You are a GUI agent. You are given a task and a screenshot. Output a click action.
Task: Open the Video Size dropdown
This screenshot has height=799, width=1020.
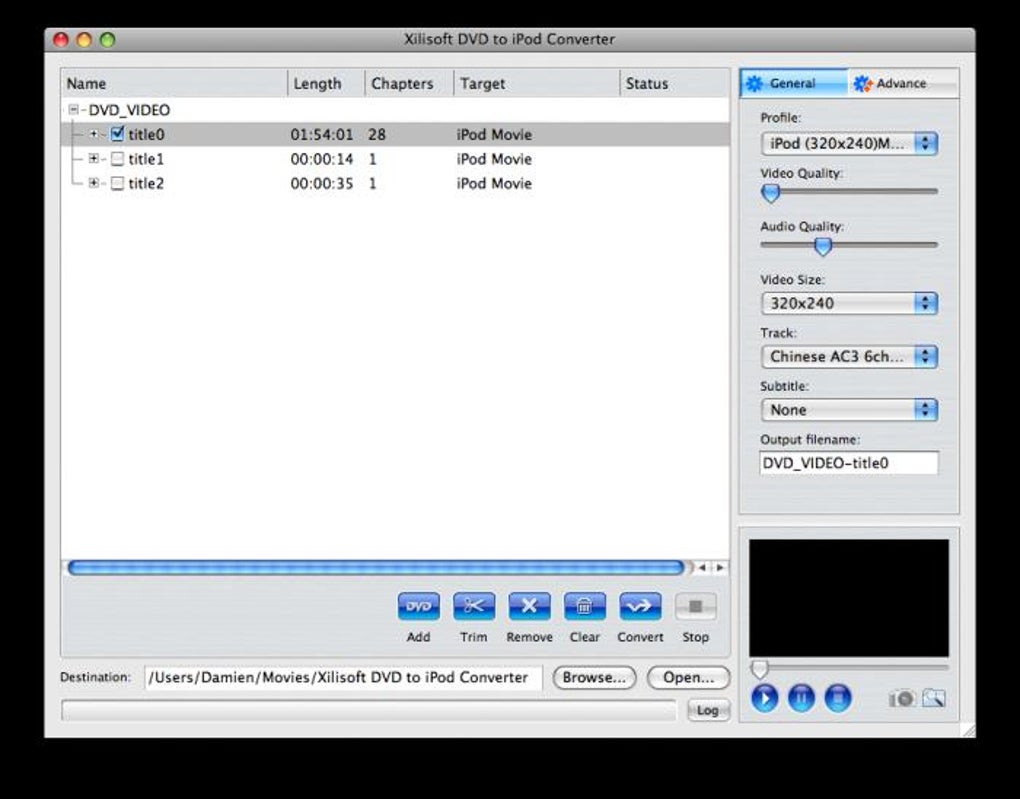(x=849, y=303)
